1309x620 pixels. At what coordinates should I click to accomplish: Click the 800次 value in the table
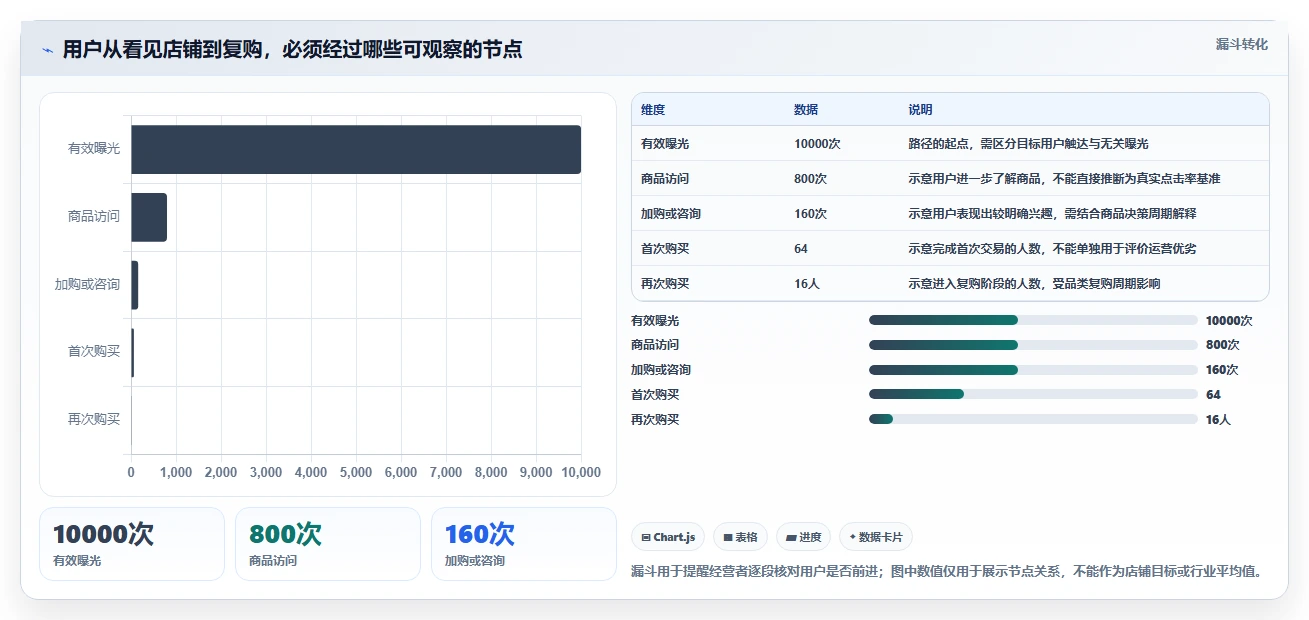[x=810, y=179]
